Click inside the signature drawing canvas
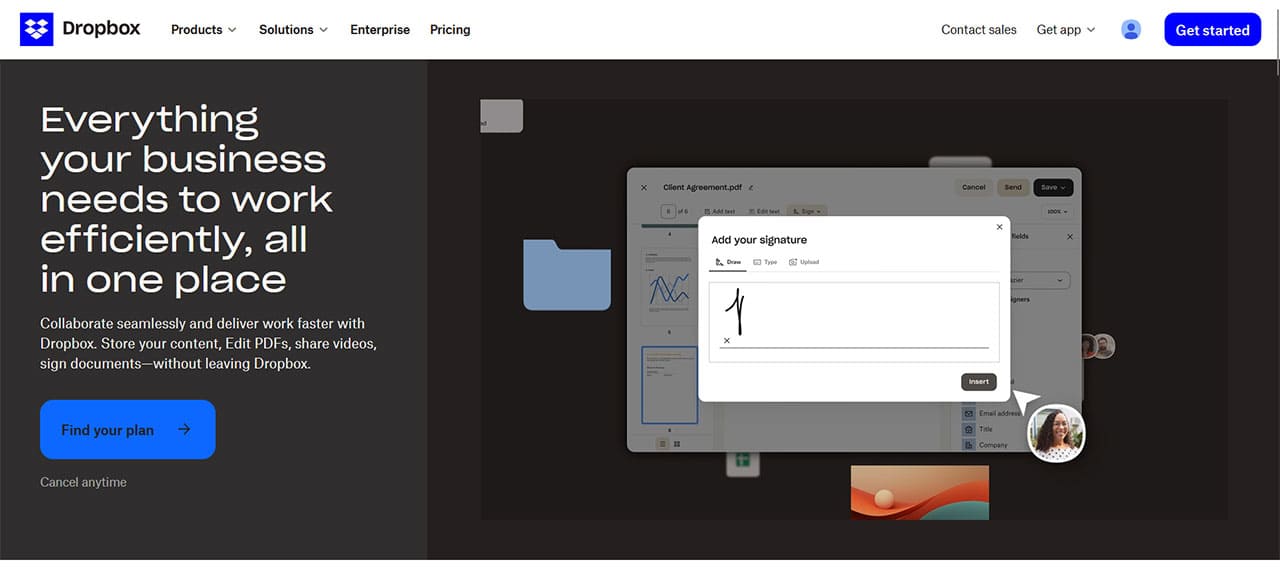Screen dimensions: 1280x582 854,321
